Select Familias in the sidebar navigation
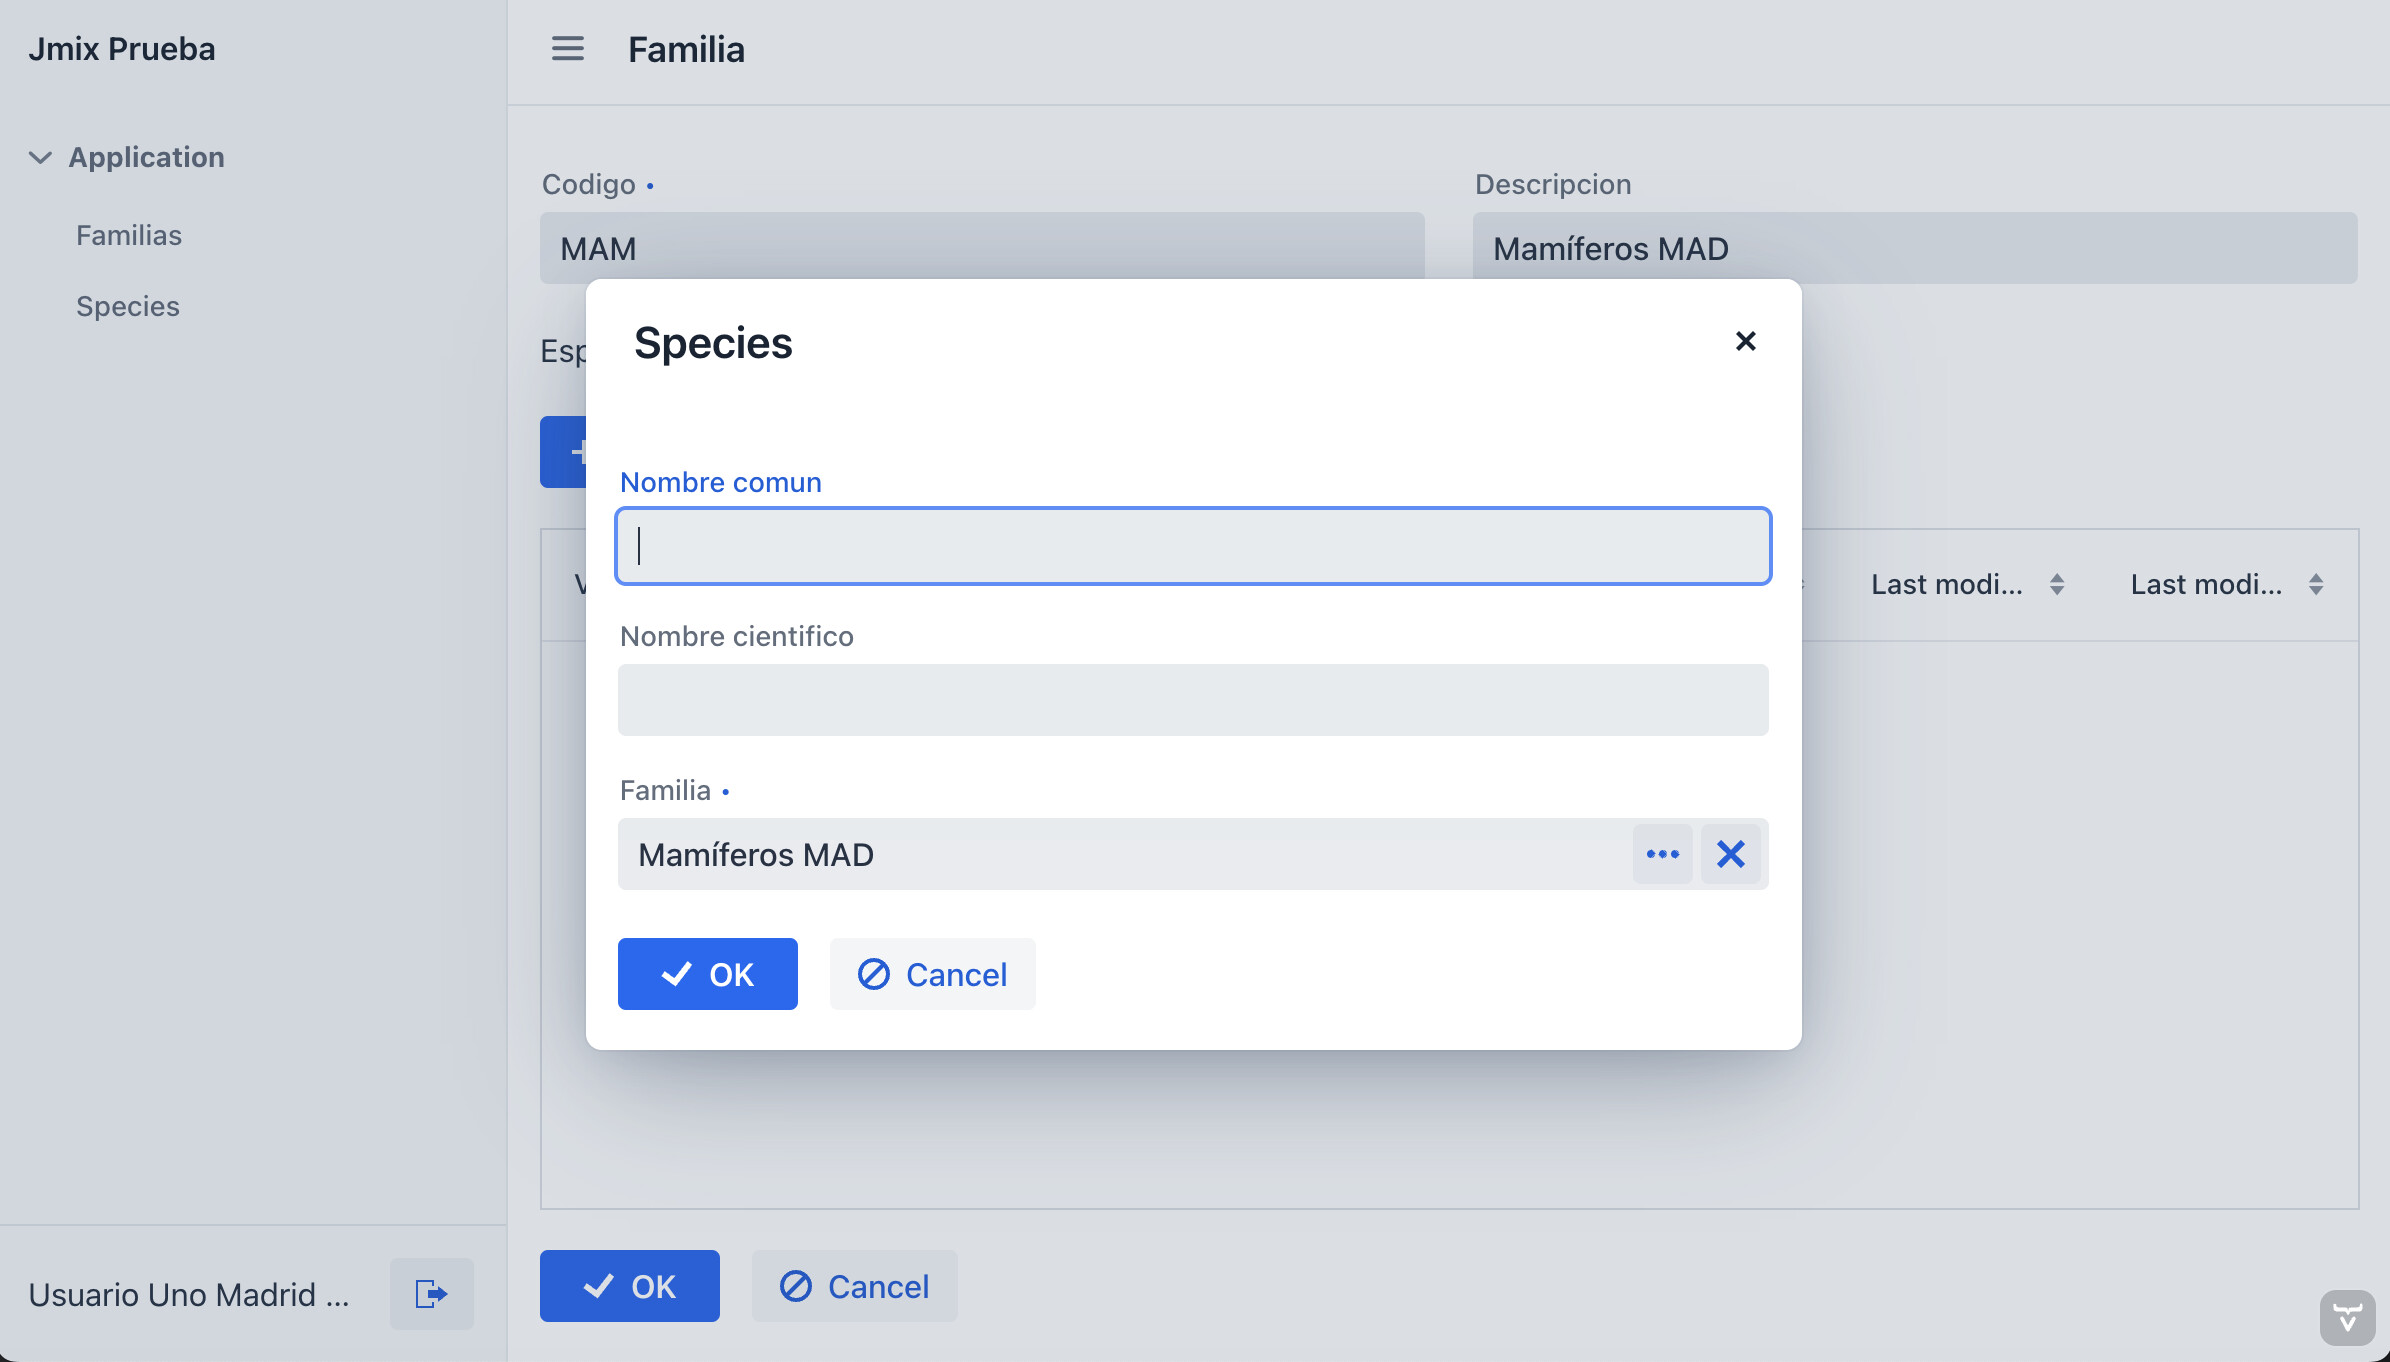Viewport: 2390px width, 1362px height. [130, 233]
